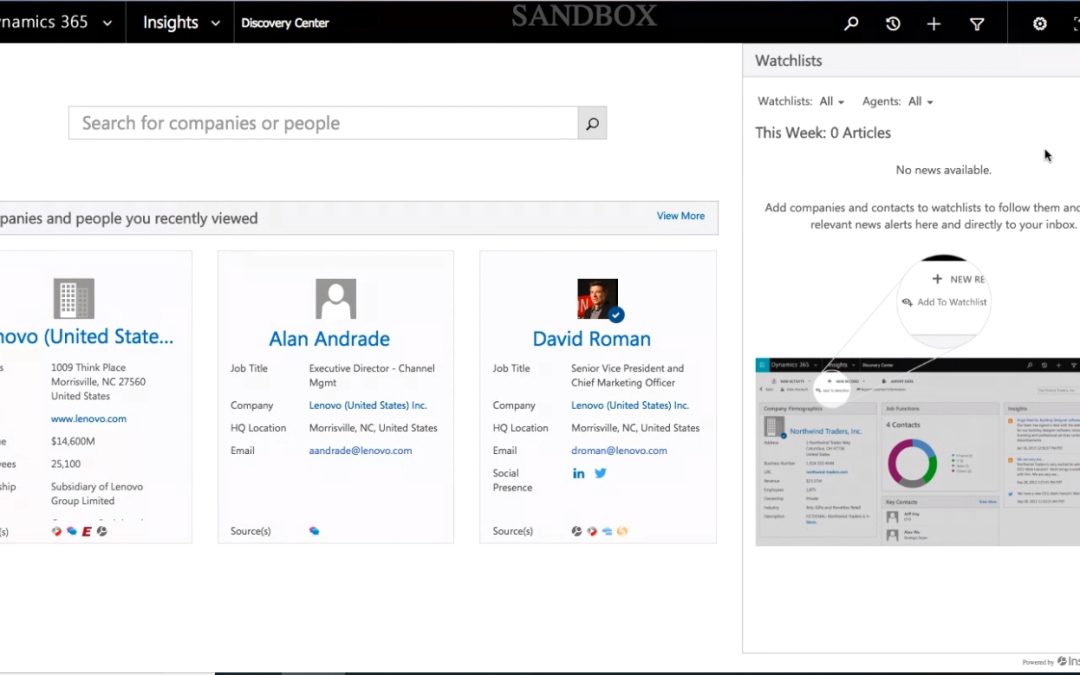1080x675 pixels.
Task: Open www.lenovo.com website link
Action: [x=89, y=418]
